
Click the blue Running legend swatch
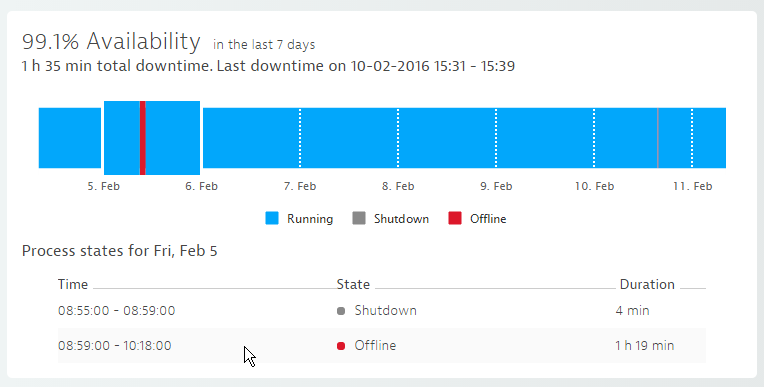272,218
